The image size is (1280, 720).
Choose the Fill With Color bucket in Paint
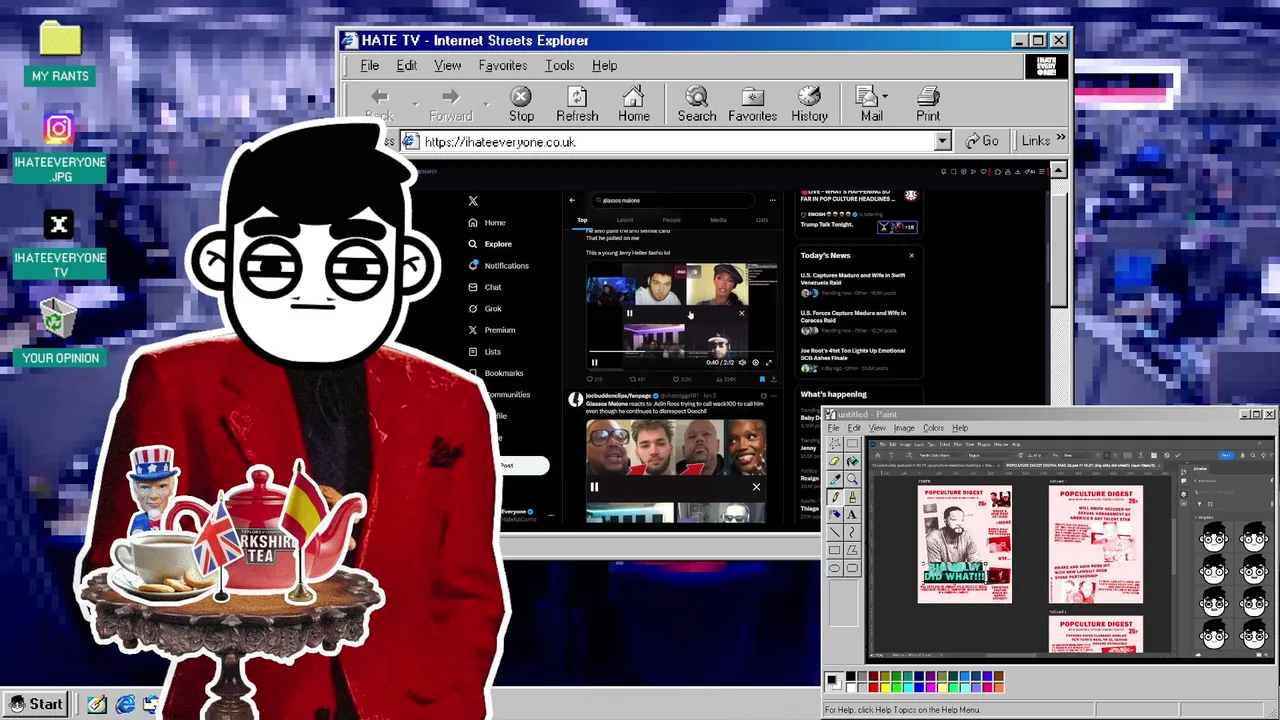[x=853, y=461]
